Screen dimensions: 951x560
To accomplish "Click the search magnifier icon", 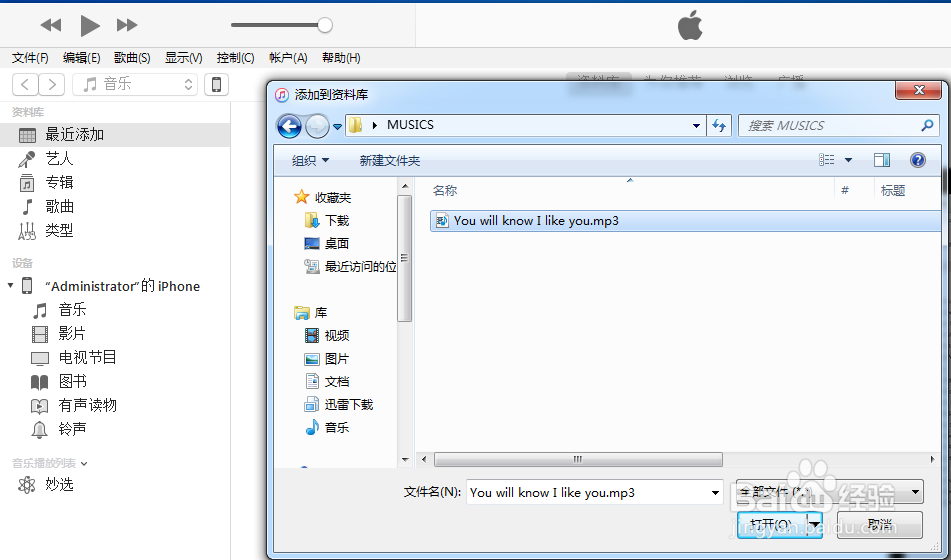I will 927,126.
